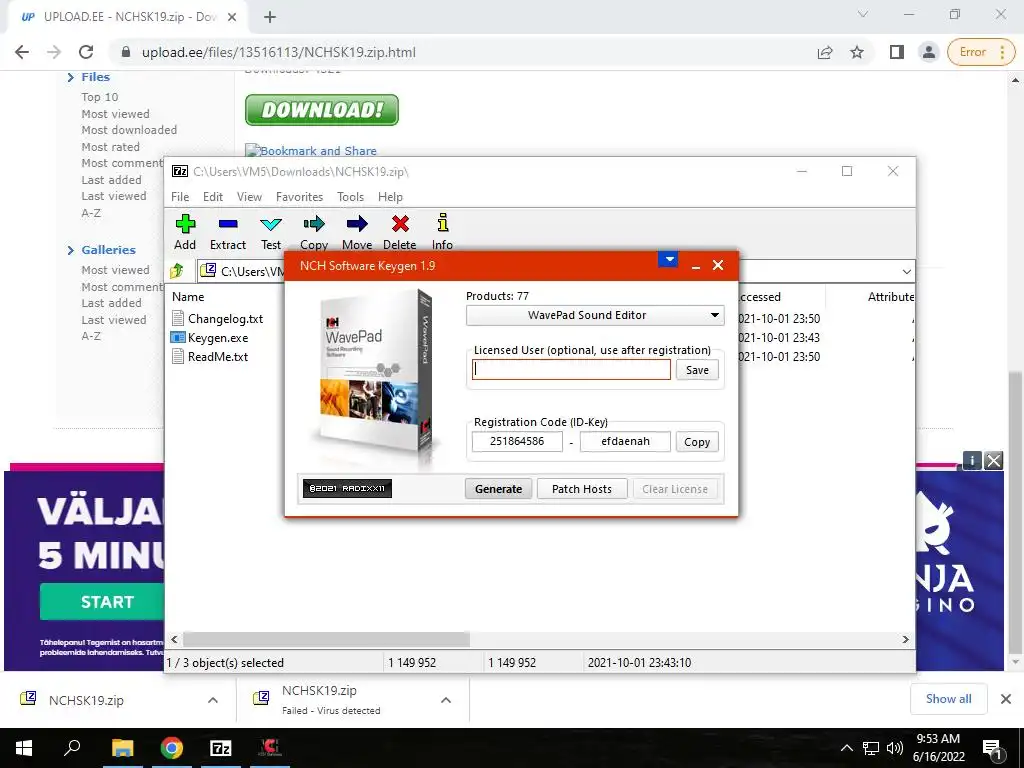Open the Edit menu in 7-Zip

212,197
